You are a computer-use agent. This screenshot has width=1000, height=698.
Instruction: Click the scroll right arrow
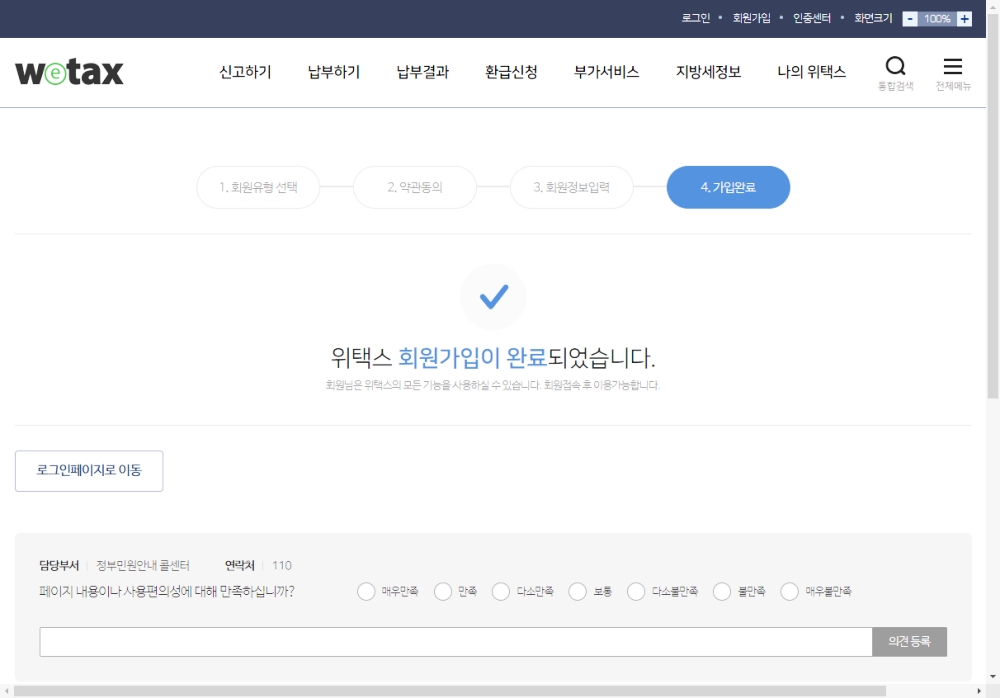coord(979,691)
